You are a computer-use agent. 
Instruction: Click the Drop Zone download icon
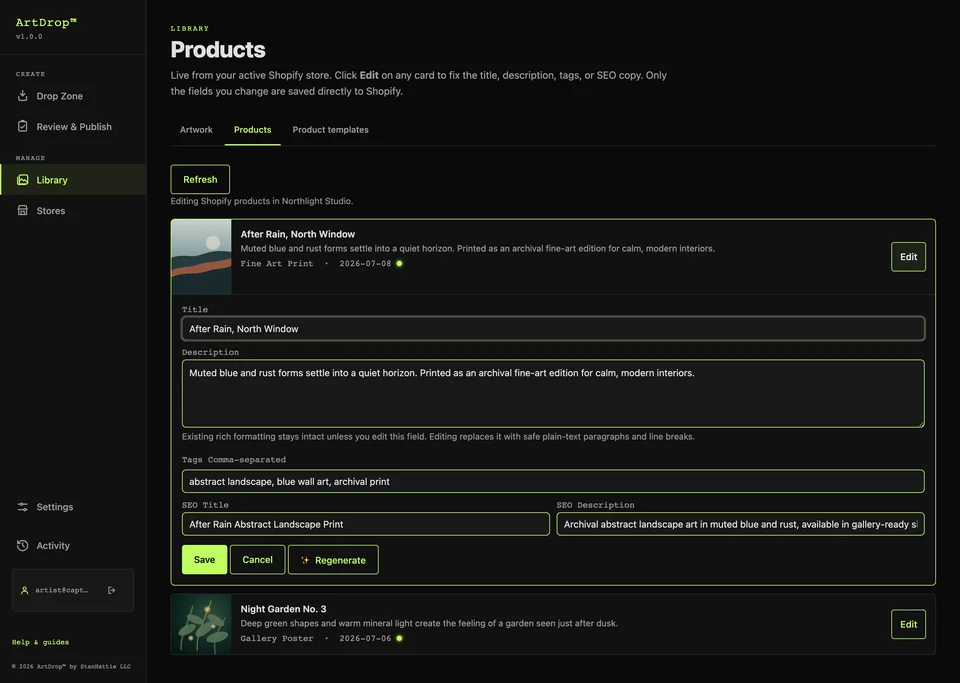coord(23,95)
